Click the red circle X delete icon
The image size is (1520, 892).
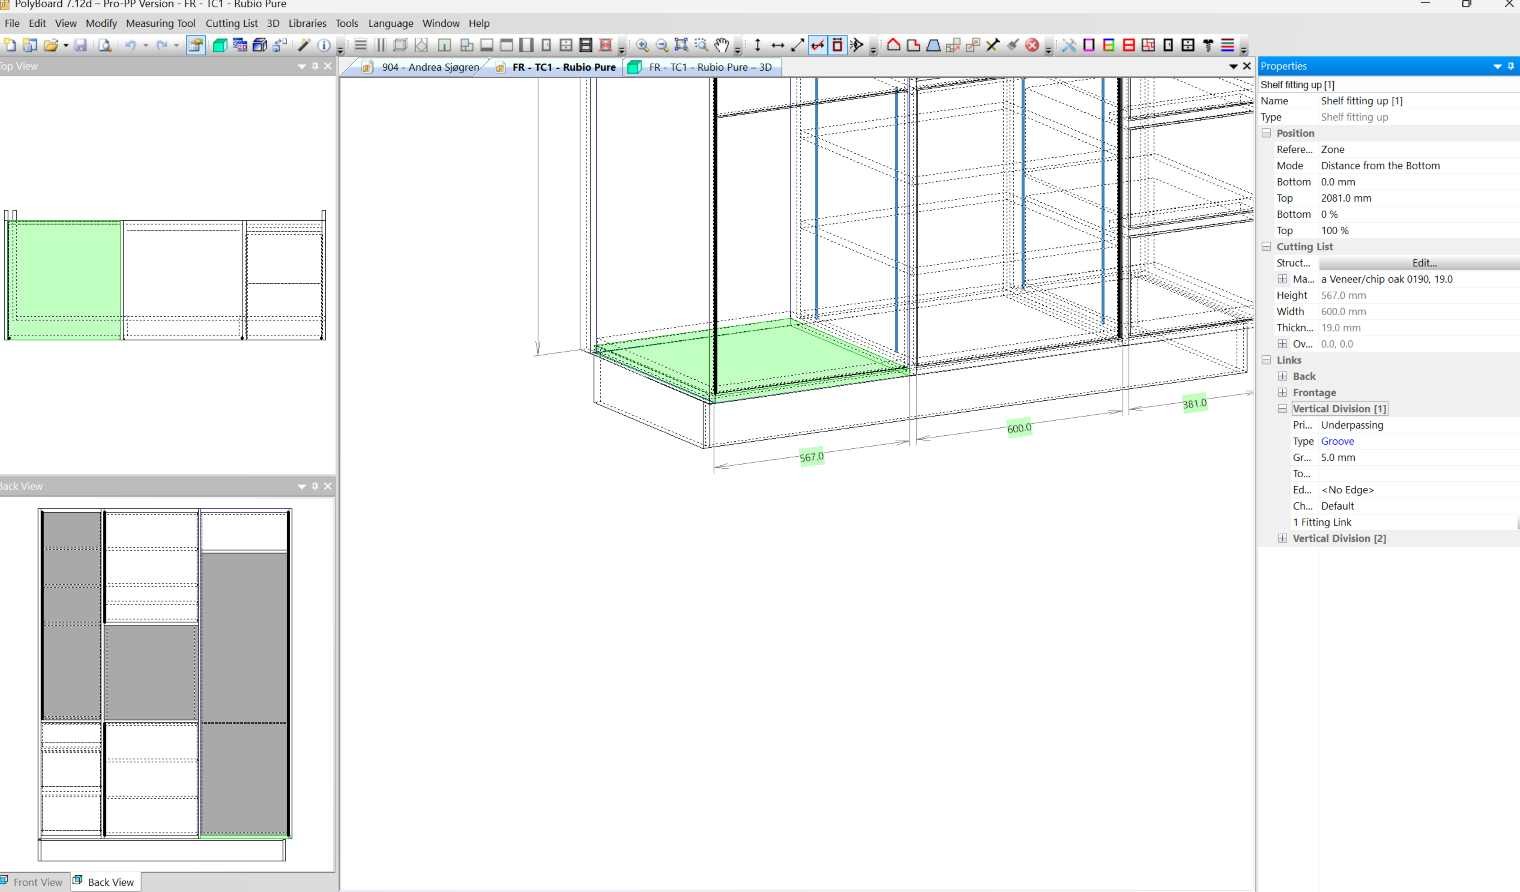tap(1032, 45)
